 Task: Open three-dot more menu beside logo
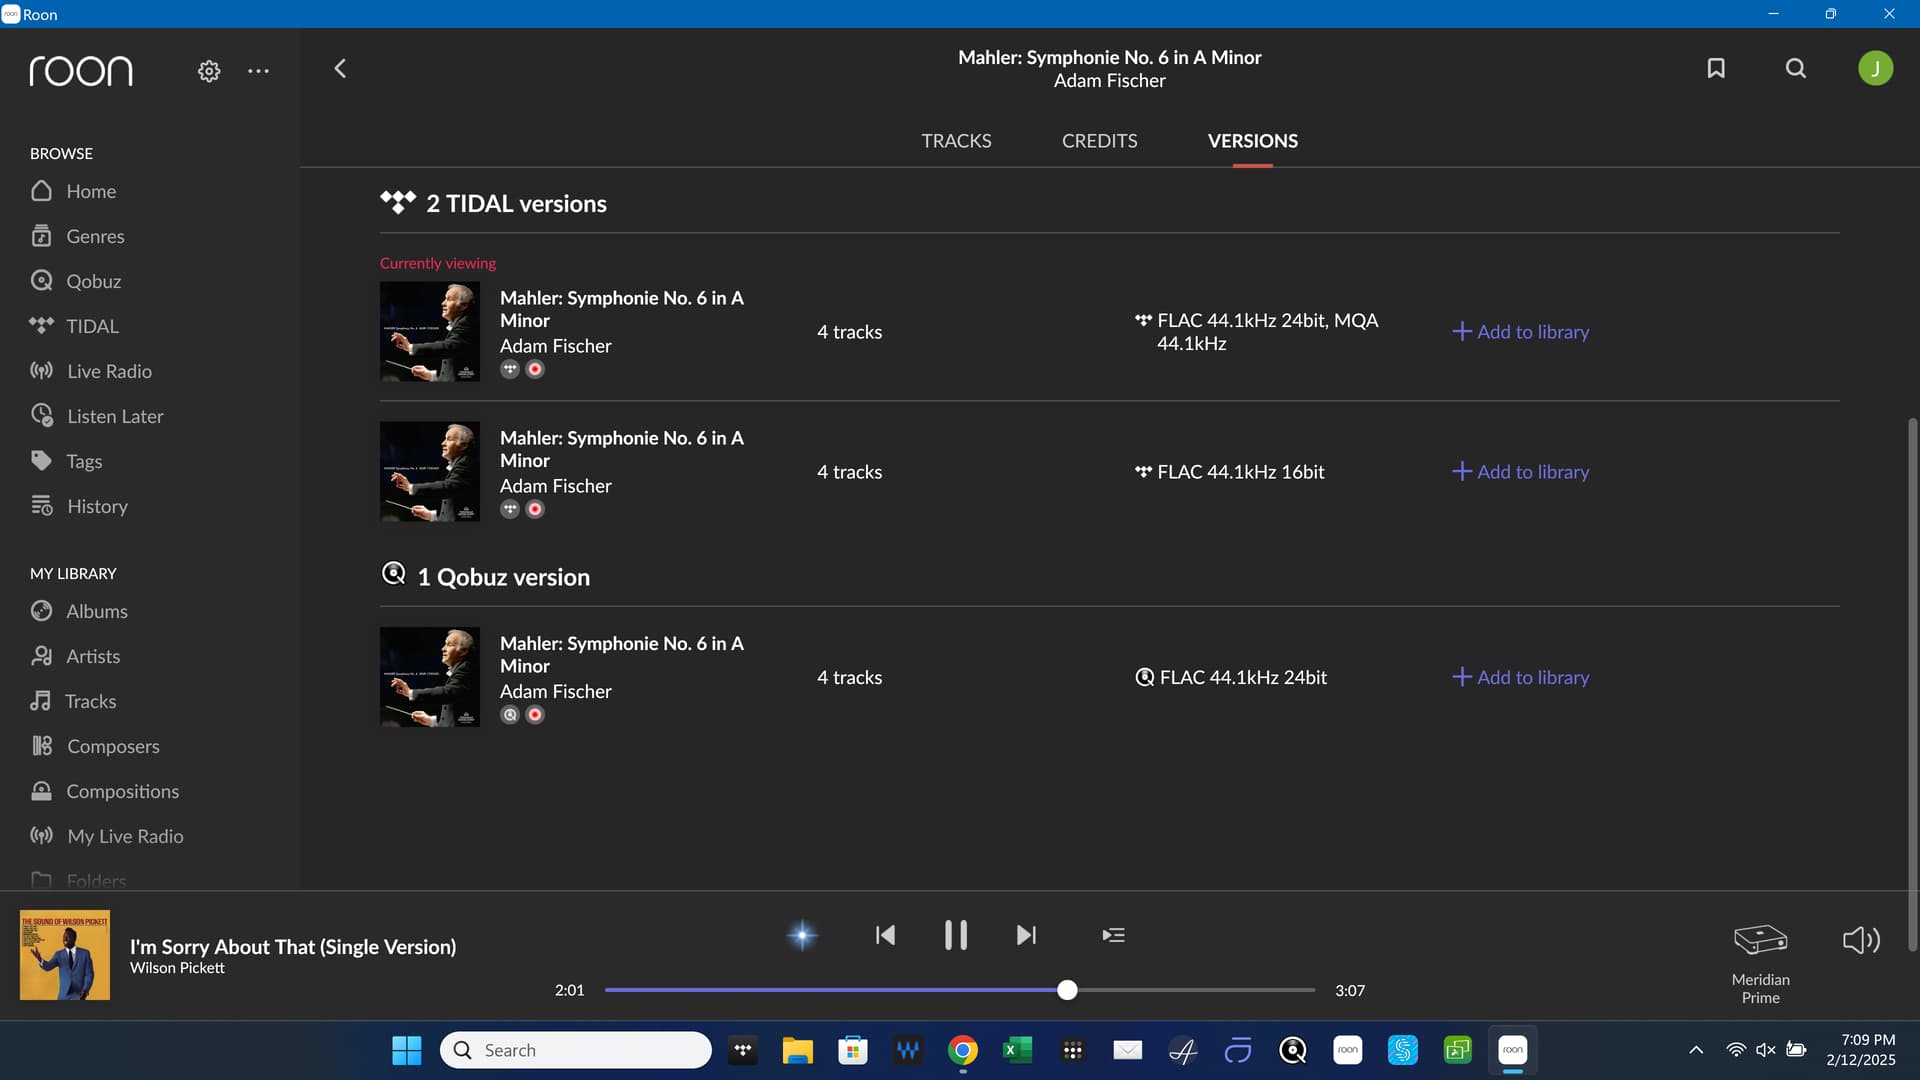pyautogui.click(x=258, y=71)
